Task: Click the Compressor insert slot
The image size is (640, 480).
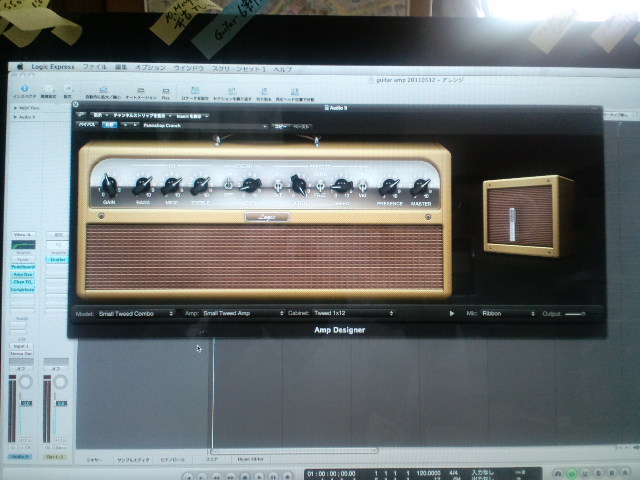Action: point(23,289)
